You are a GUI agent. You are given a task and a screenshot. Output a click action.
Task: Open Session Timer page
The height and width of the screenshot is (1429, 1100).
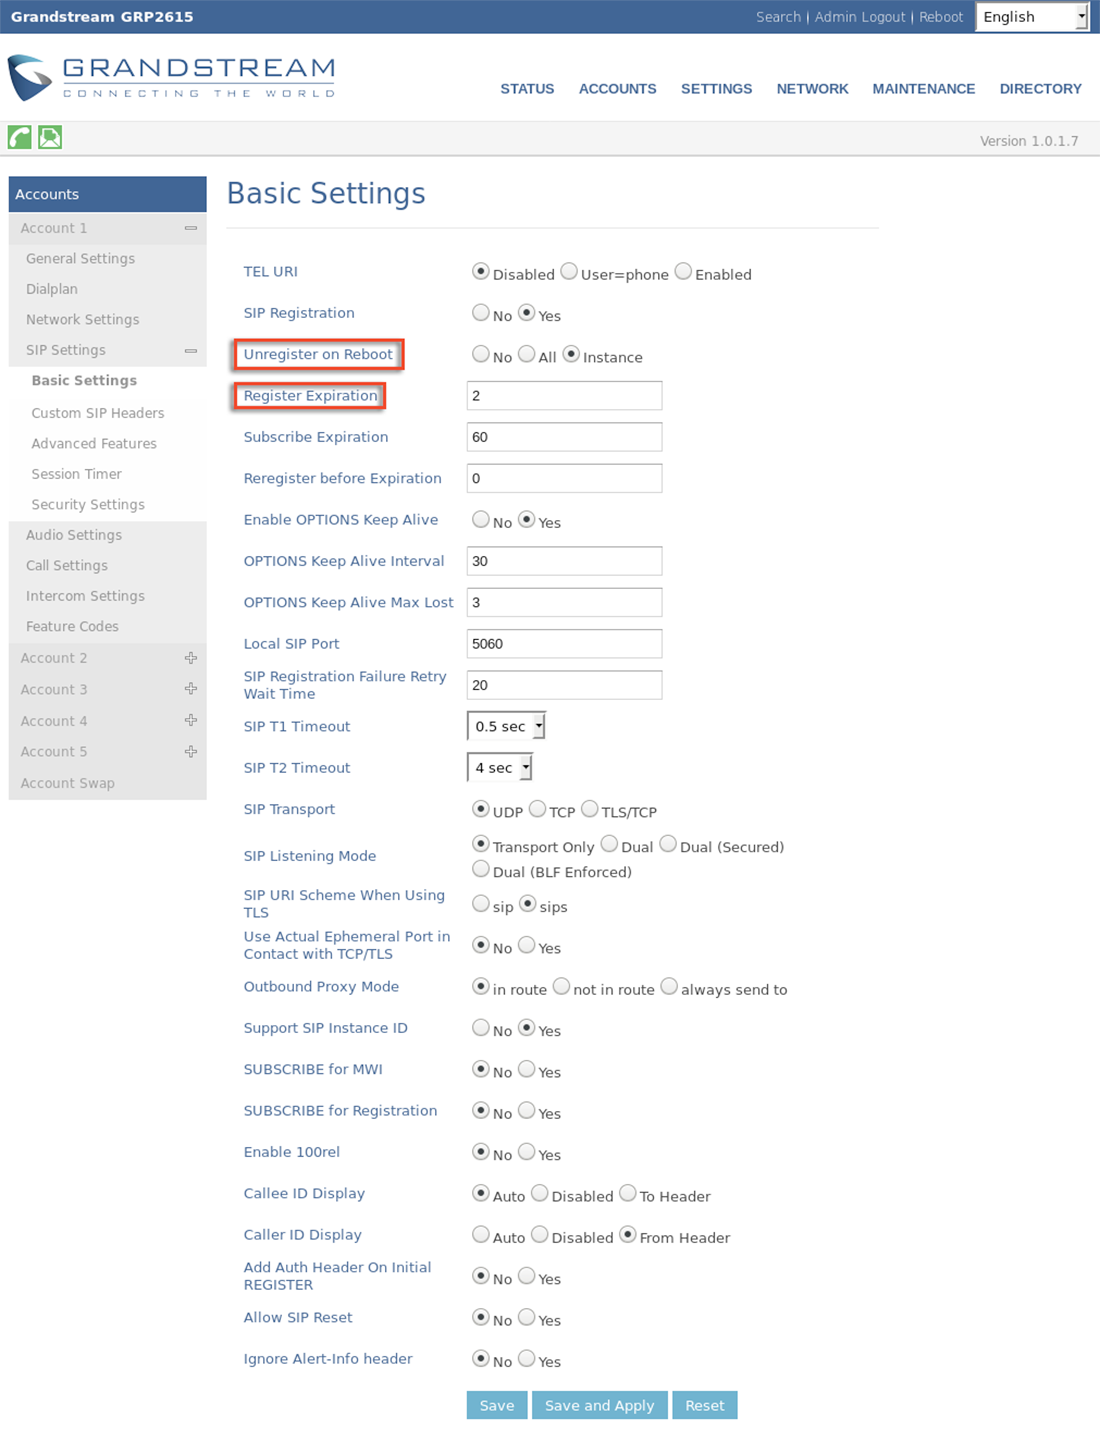pyautogui.click(x=76, y=474)
